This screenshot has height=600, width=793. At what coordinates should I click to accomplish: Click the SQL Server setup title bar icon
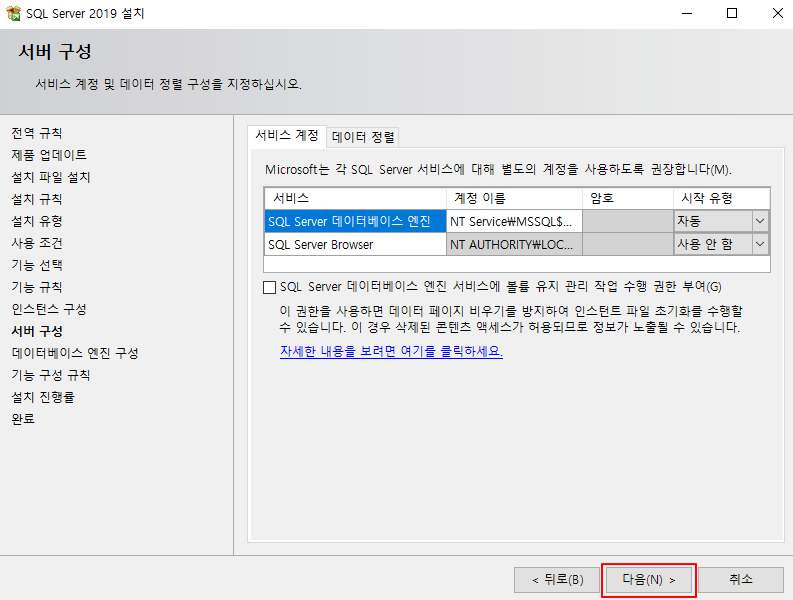point(13,13)
